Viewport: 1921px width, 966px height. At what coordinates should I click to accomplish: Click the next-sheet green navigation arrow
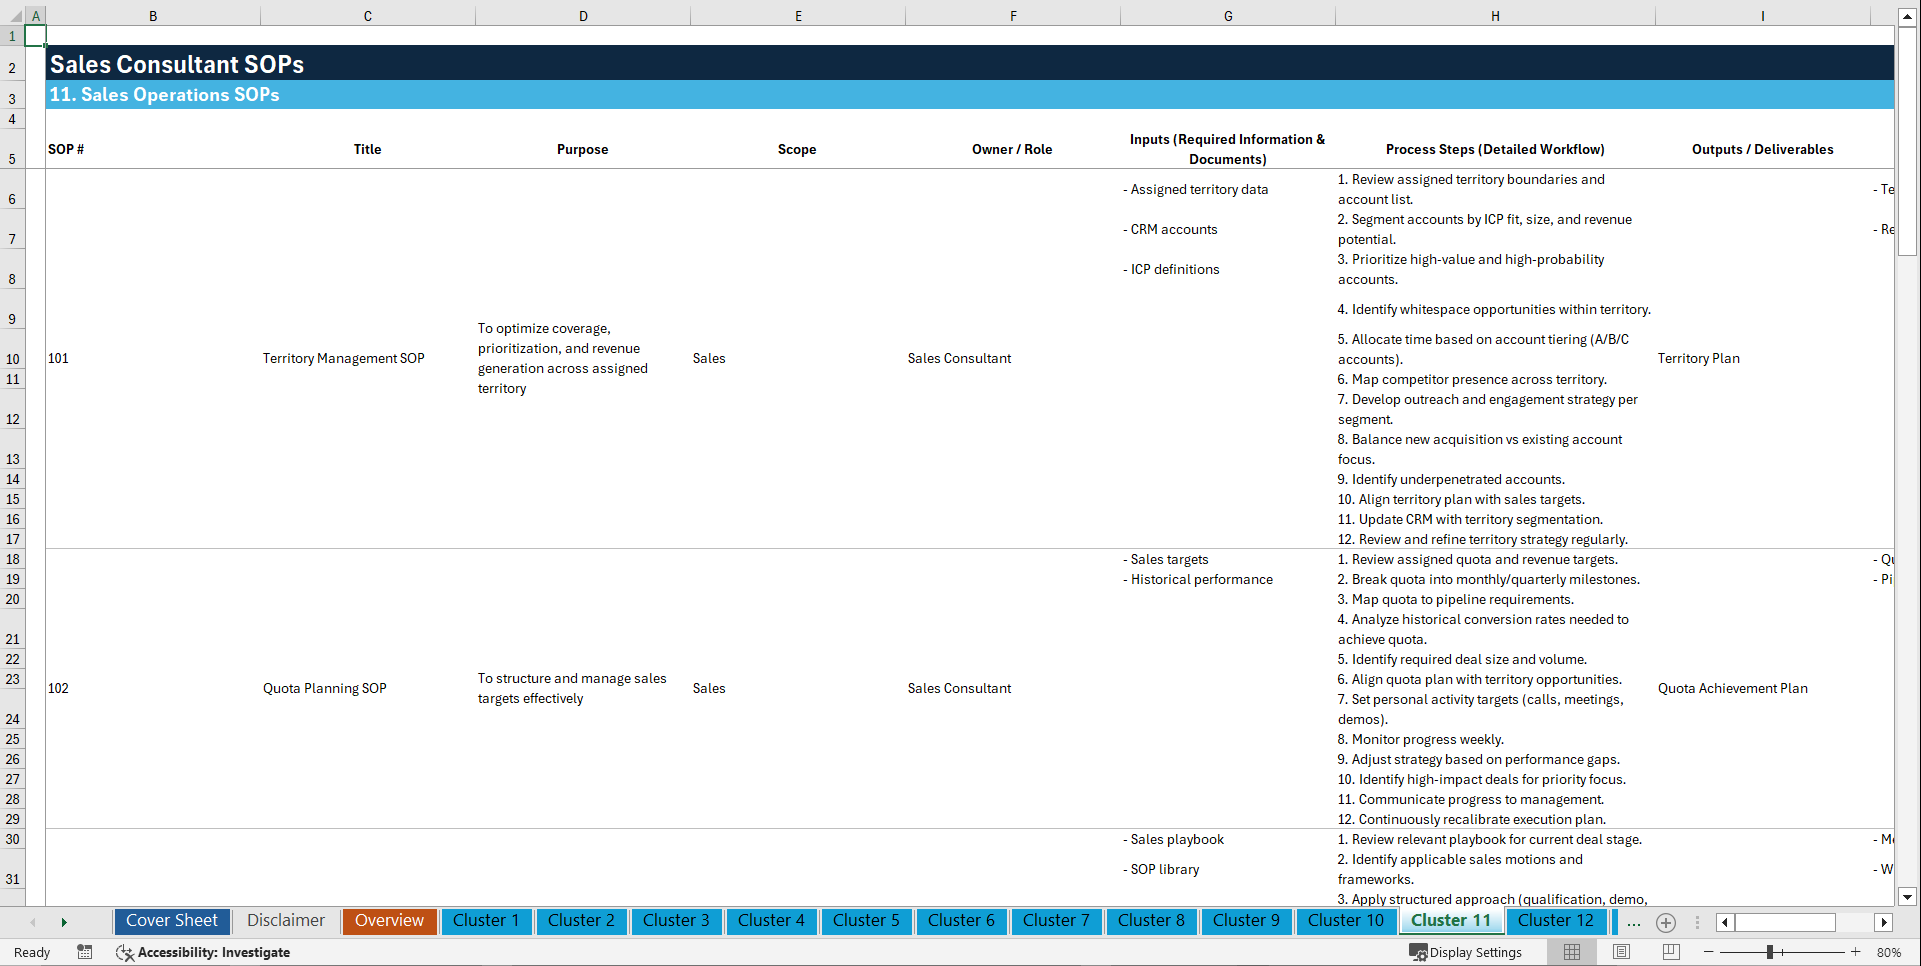(64, 922)
